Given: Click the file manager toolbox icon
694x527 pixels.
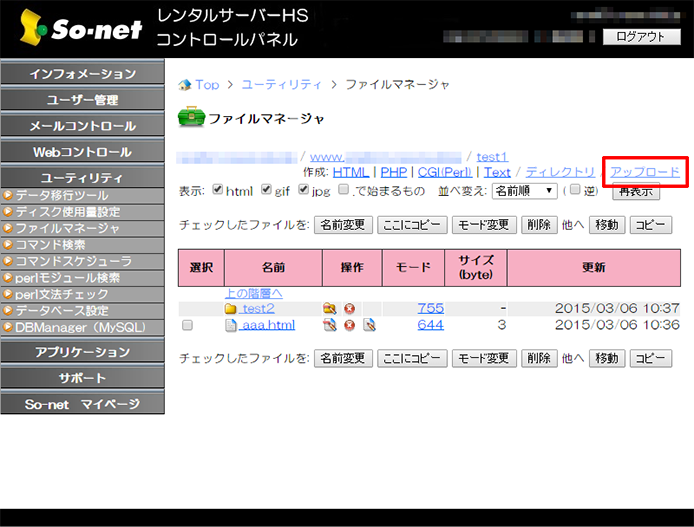Looking at the screenshot, I should (x=190, y=117).
